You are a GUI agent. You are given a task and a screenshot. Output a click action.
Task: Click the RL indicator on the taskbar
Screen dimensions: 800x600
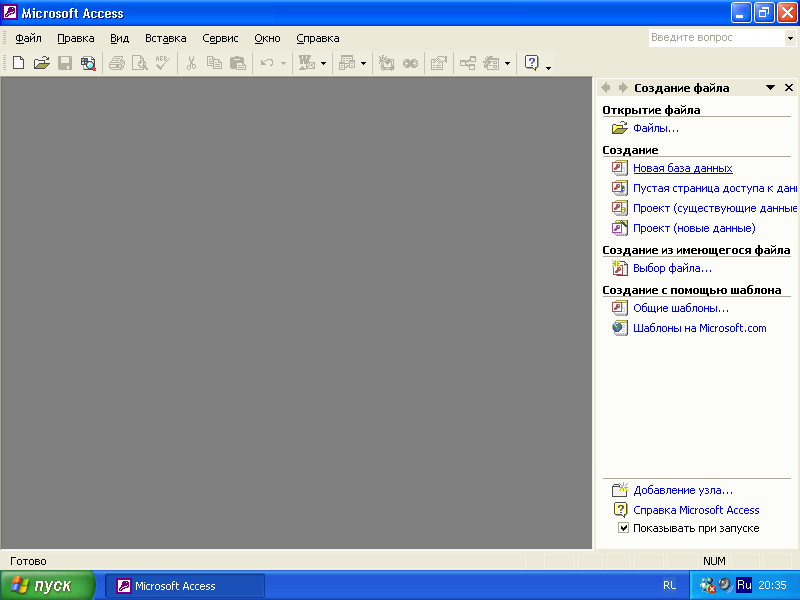(x=669, y=585)
